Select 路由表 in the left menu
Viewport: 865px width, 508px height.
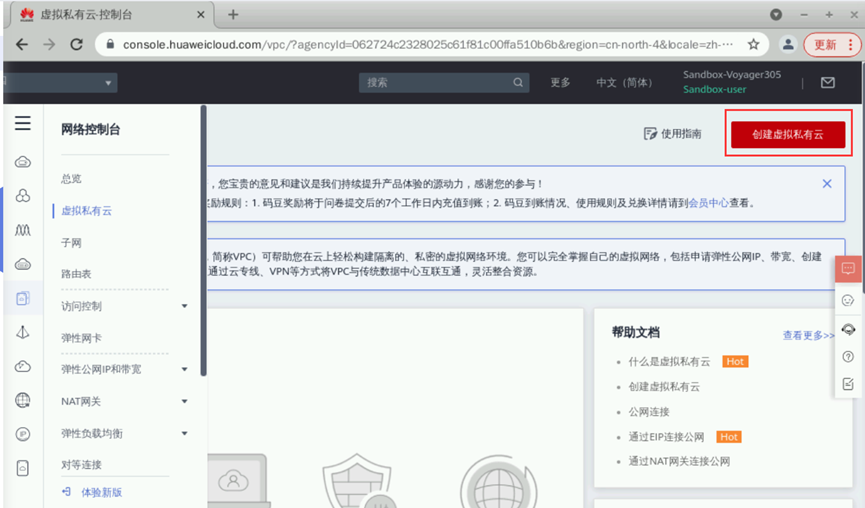(76, 274)
